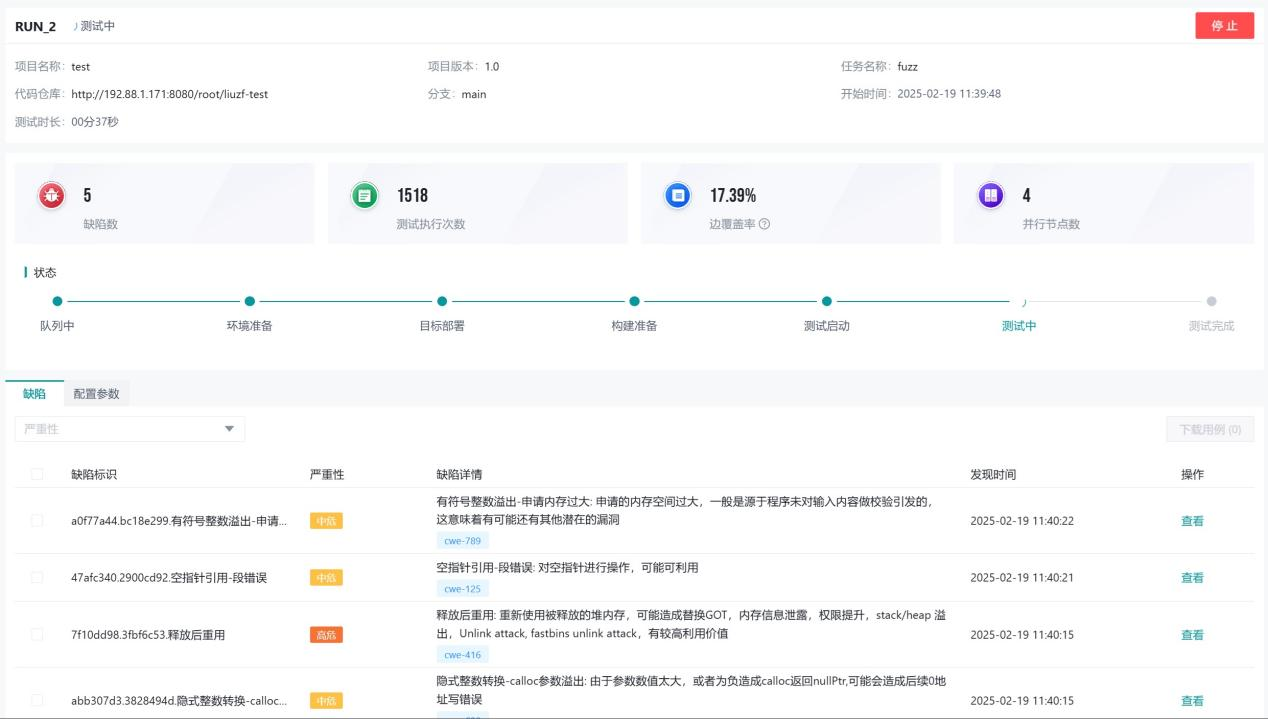Toggle the select-all checkbox in table header
1268x719 pixels.
pyautogui.click(x=37, y=474)
